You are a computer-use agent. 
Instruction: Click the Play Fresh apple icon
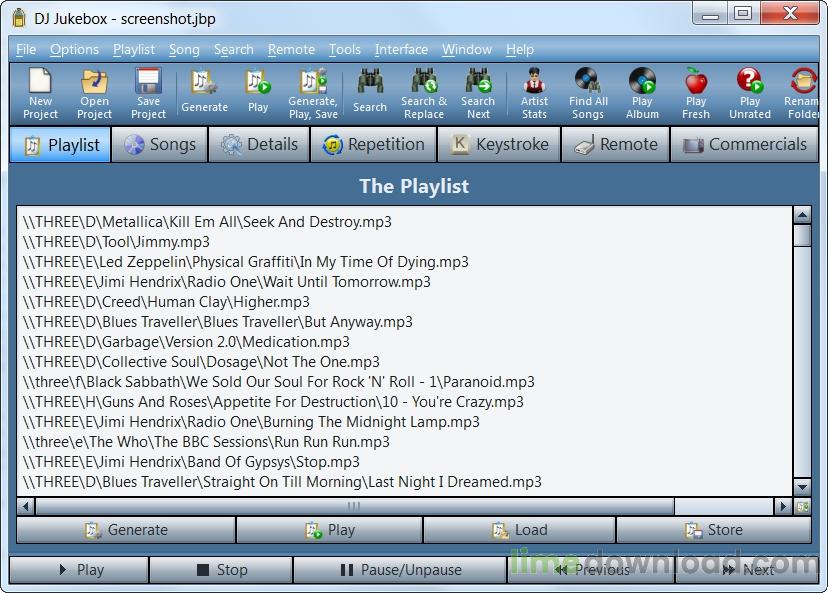[696, 92]
